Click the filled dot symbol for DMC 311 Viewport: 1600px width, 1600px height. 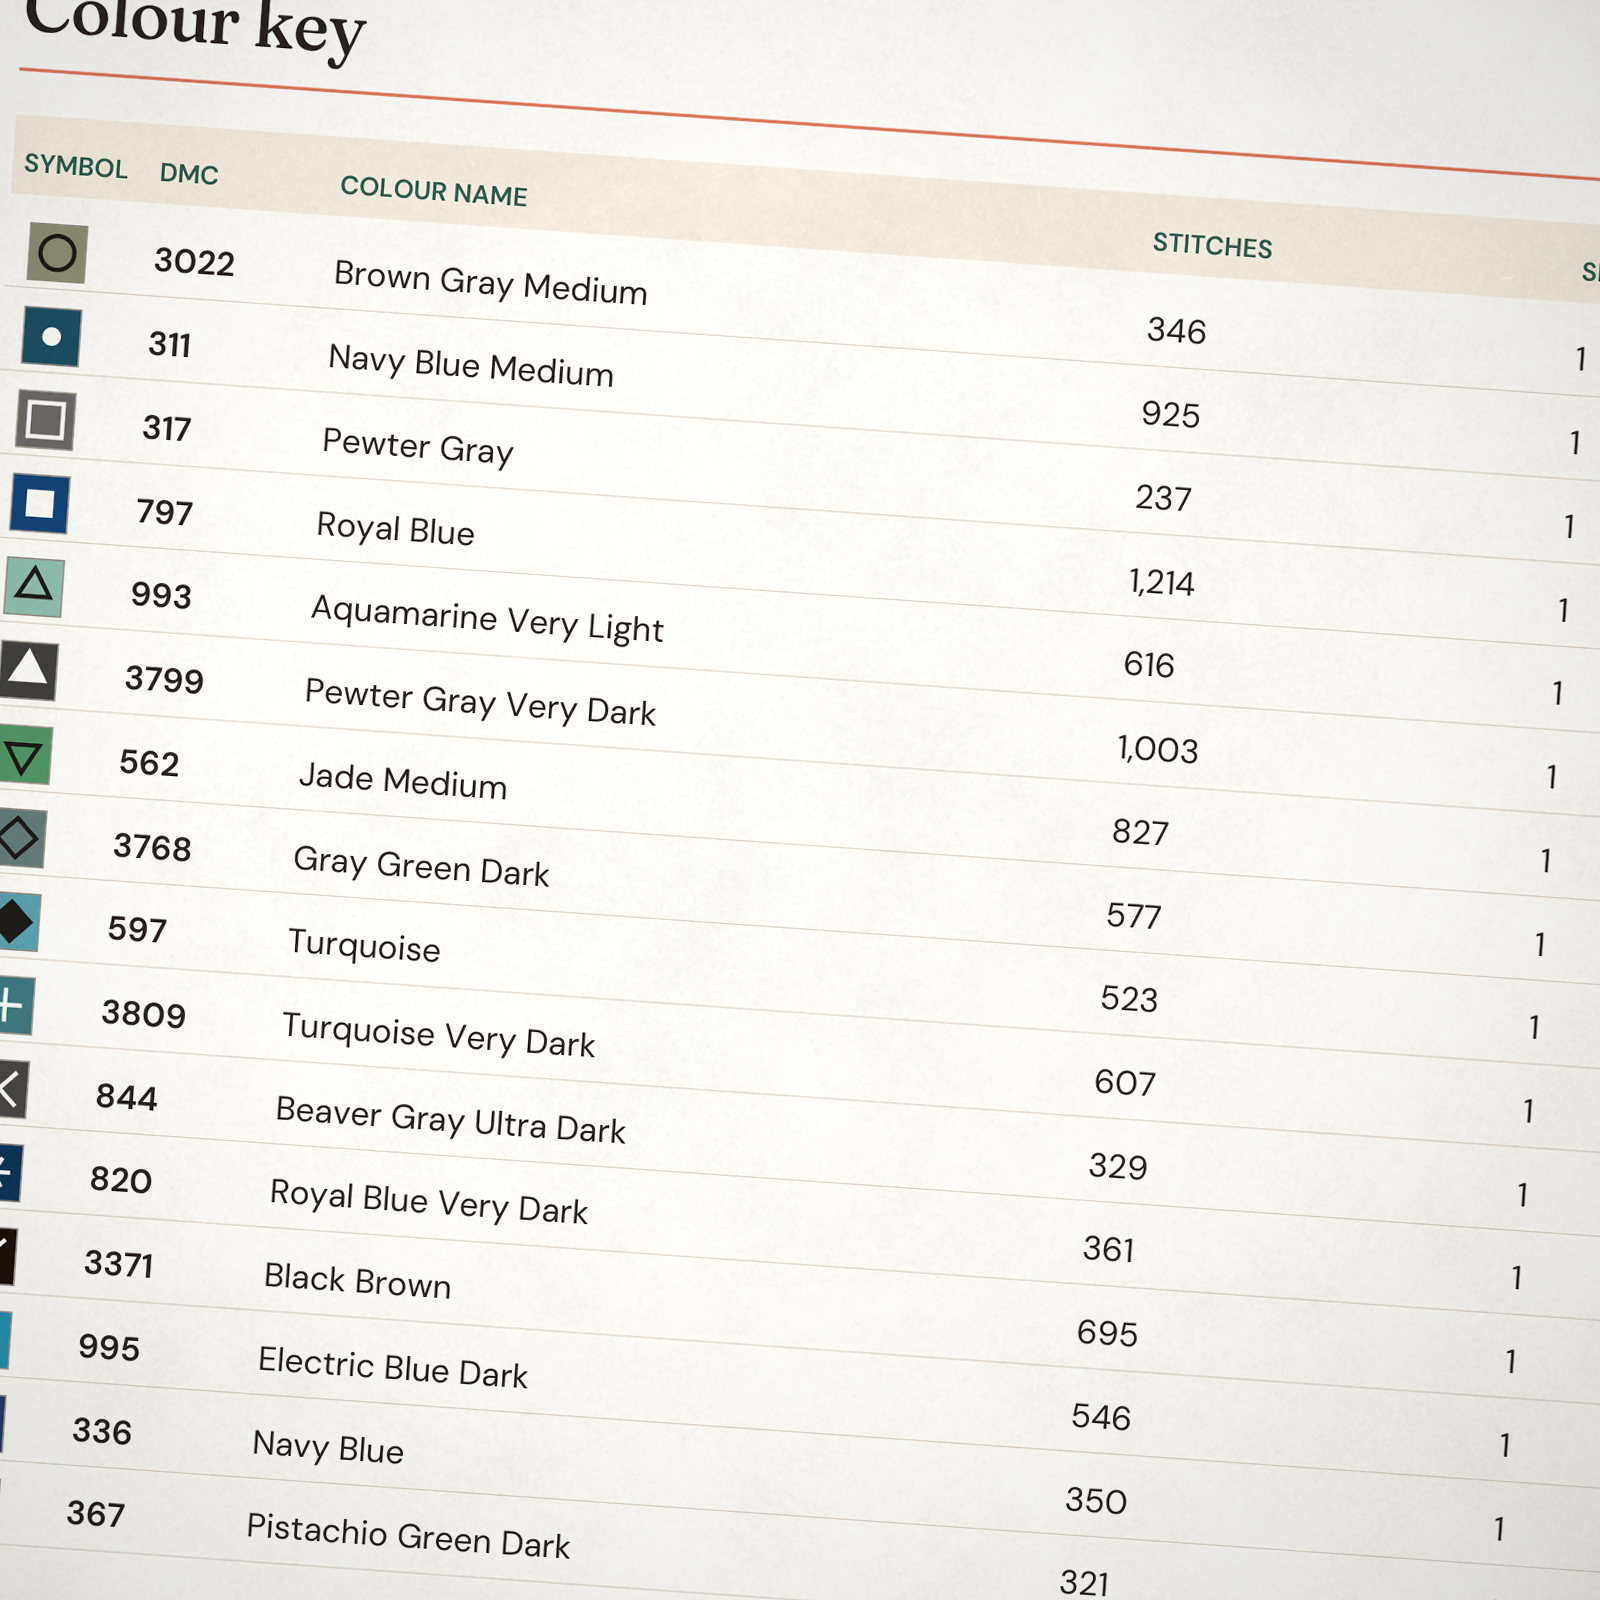[x=51, y=337]
